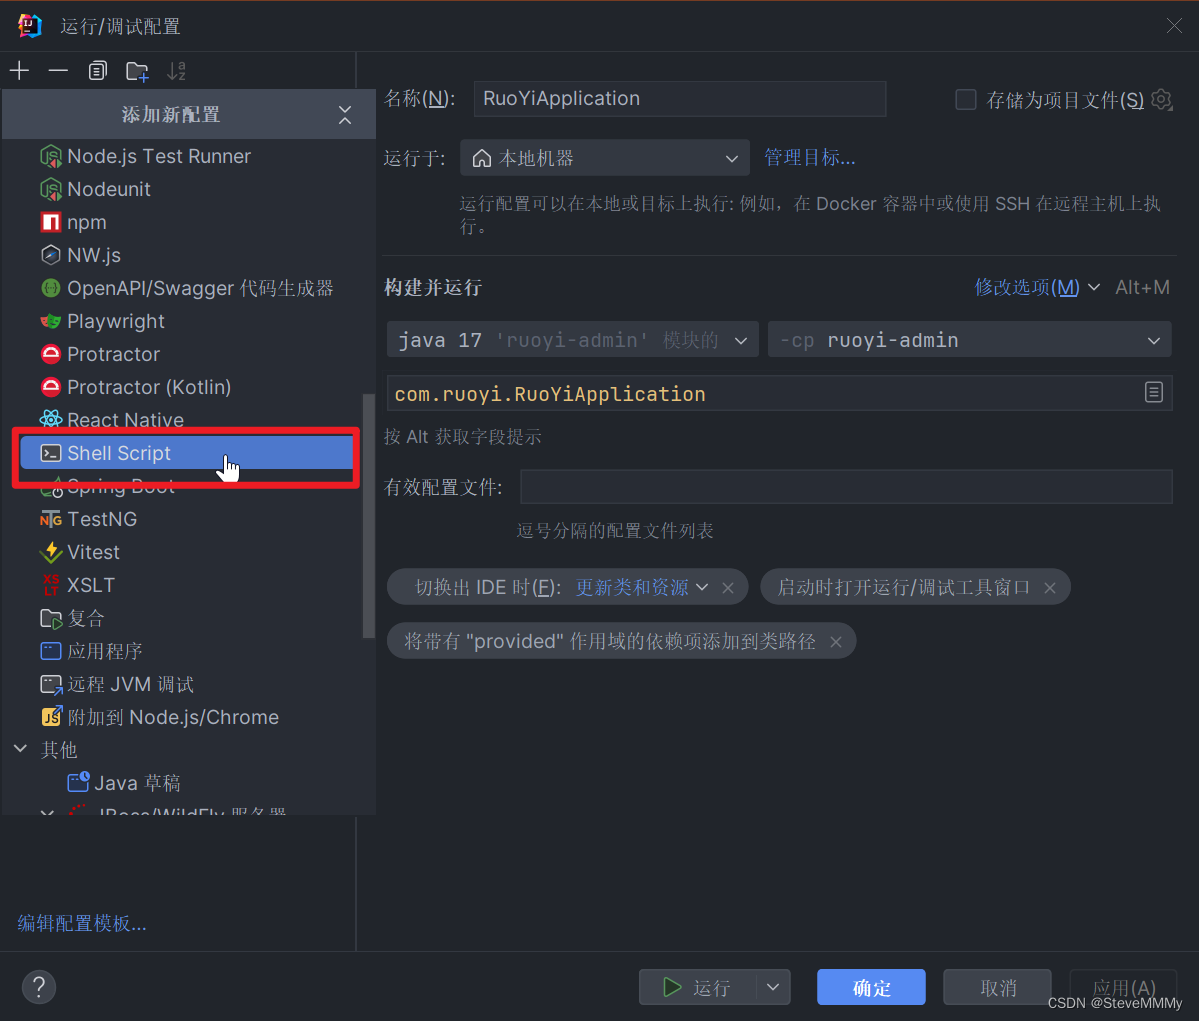
Task: Close the 运行/调试配置 dialog
Action: coord(1175,26)
